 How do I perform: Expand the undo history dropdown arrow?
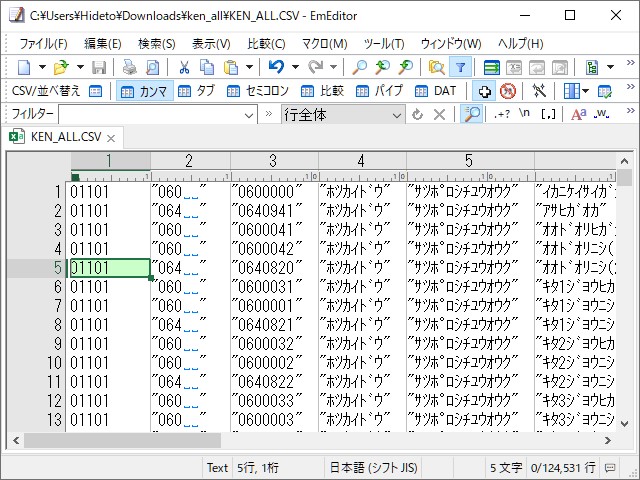coord(295,67)
